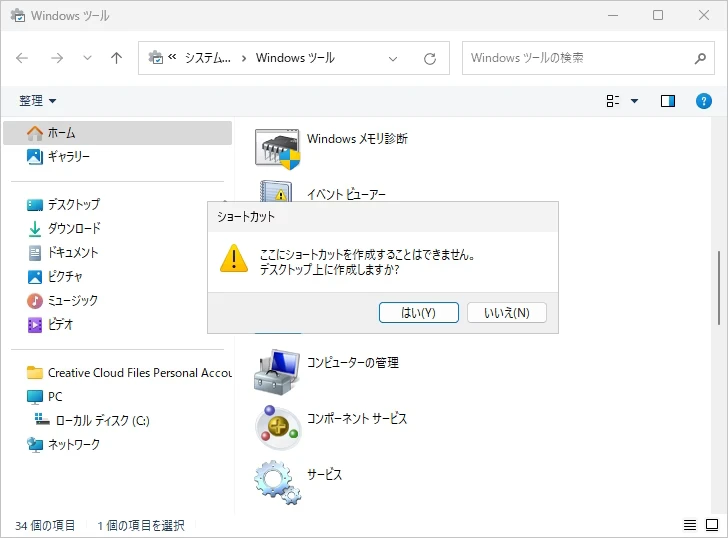The width and height of the screenshot is (728, 538).
Task: Click はい(Y) in the shortcut dialog
Action: (x=418, y=313)
